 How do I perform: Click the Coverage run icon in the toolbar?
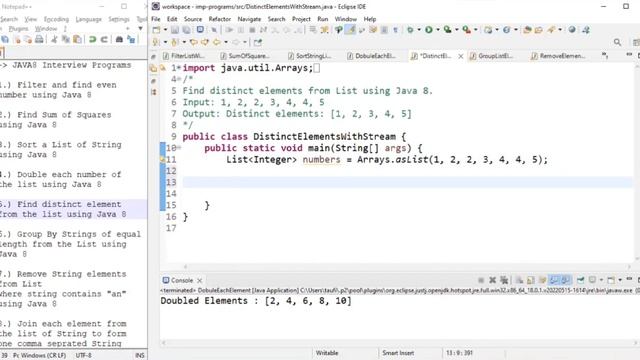(447, 30)
